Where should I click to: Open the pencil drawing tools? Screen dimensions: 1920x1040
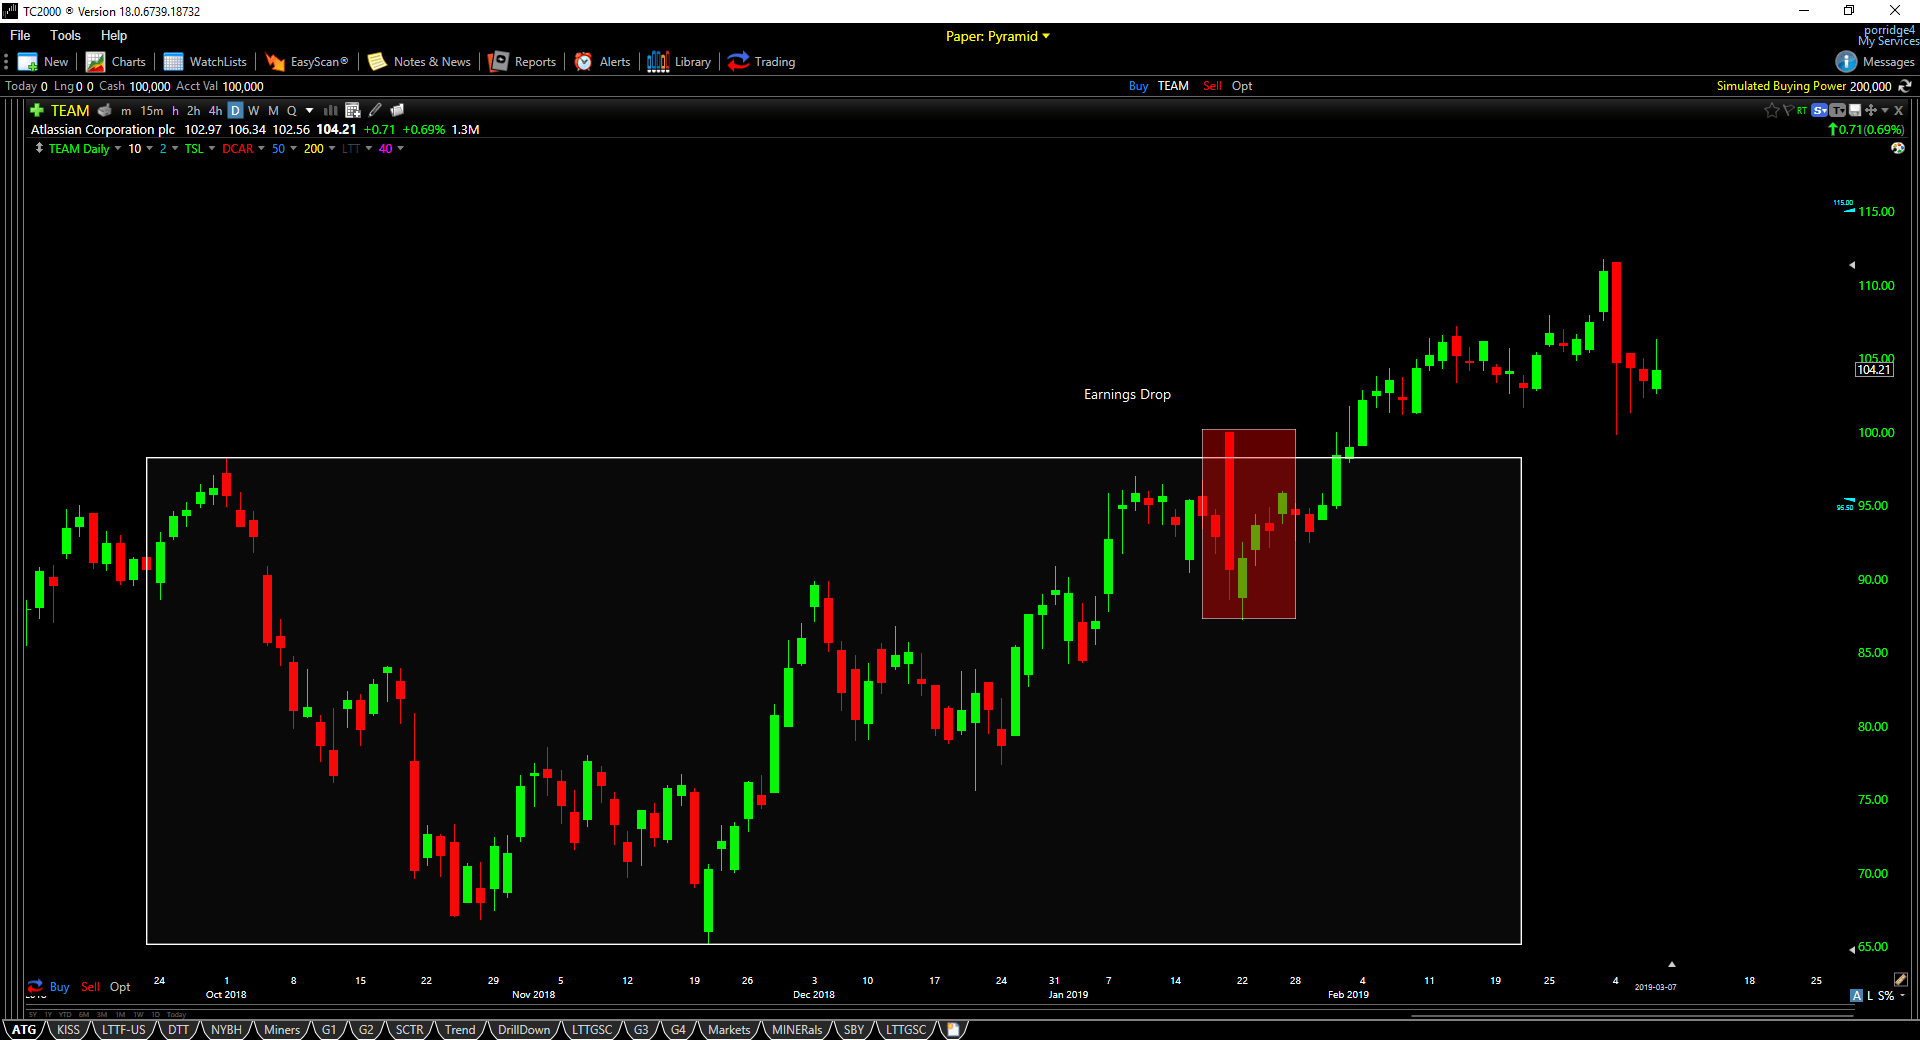375,110
